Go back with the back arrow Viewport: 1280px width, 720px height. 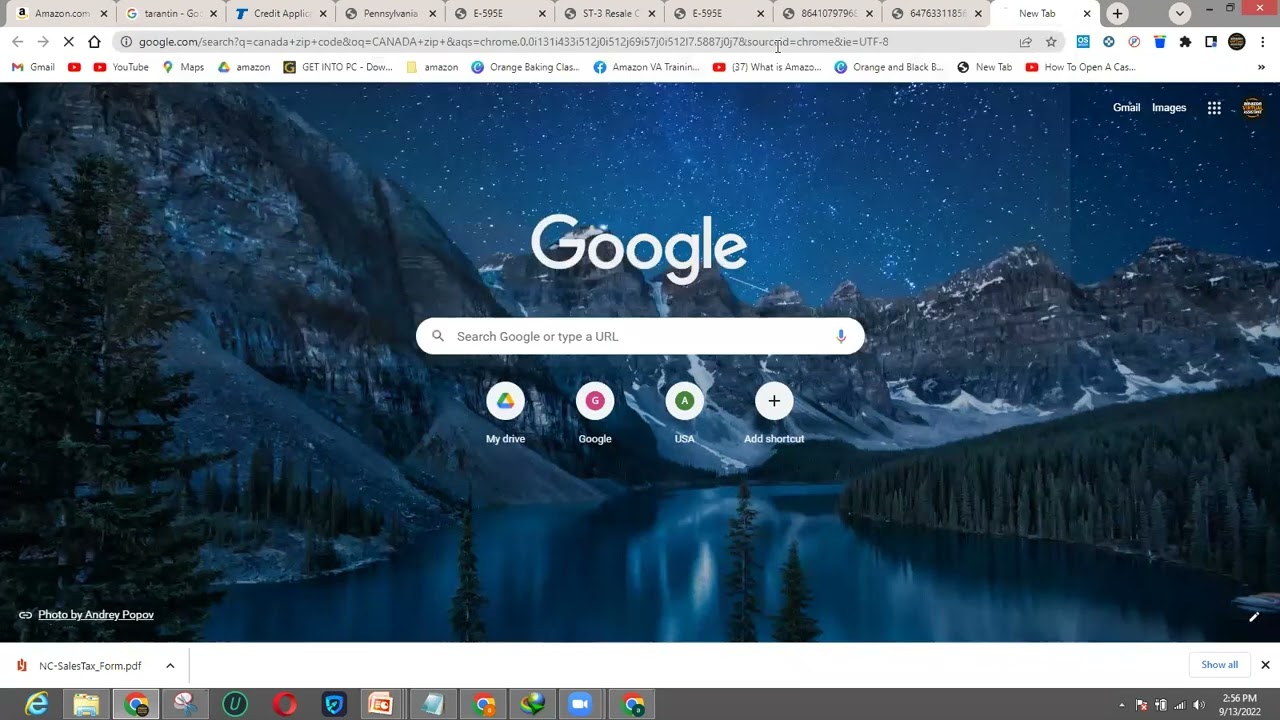(17, 42)
